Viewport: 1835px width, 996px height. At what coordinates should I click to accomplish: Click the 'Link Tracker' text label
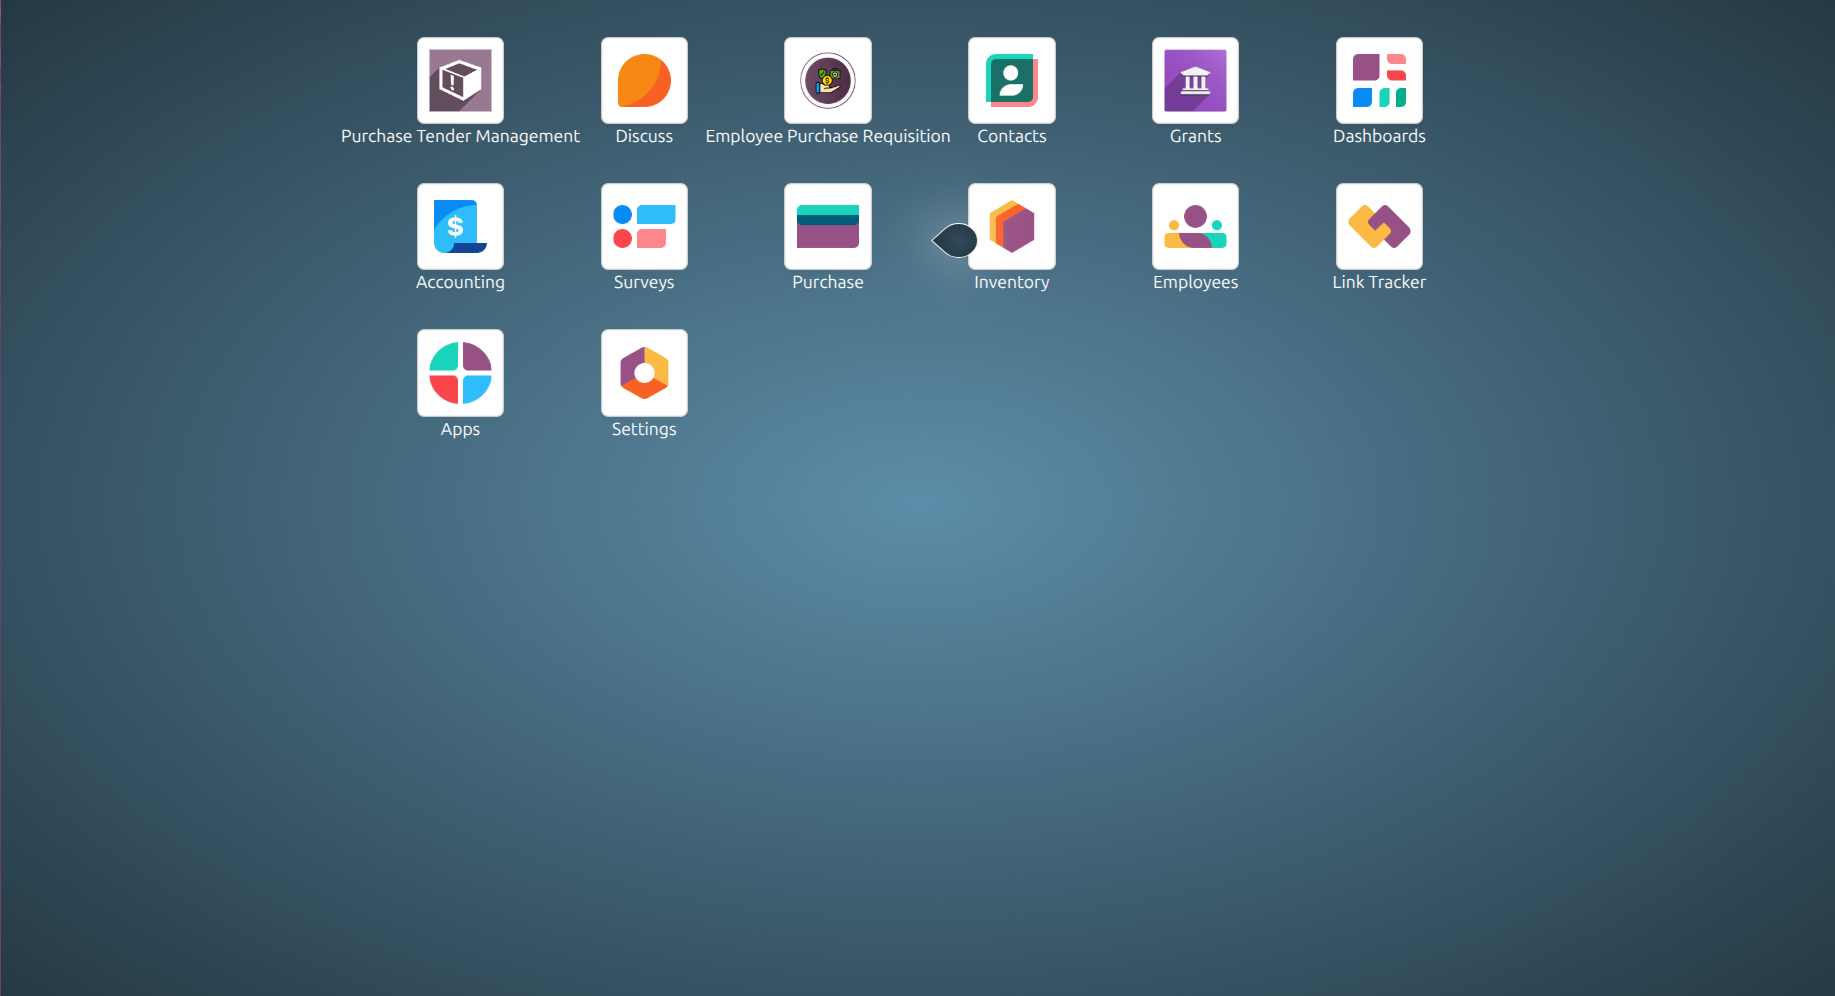pos(1379,282)
